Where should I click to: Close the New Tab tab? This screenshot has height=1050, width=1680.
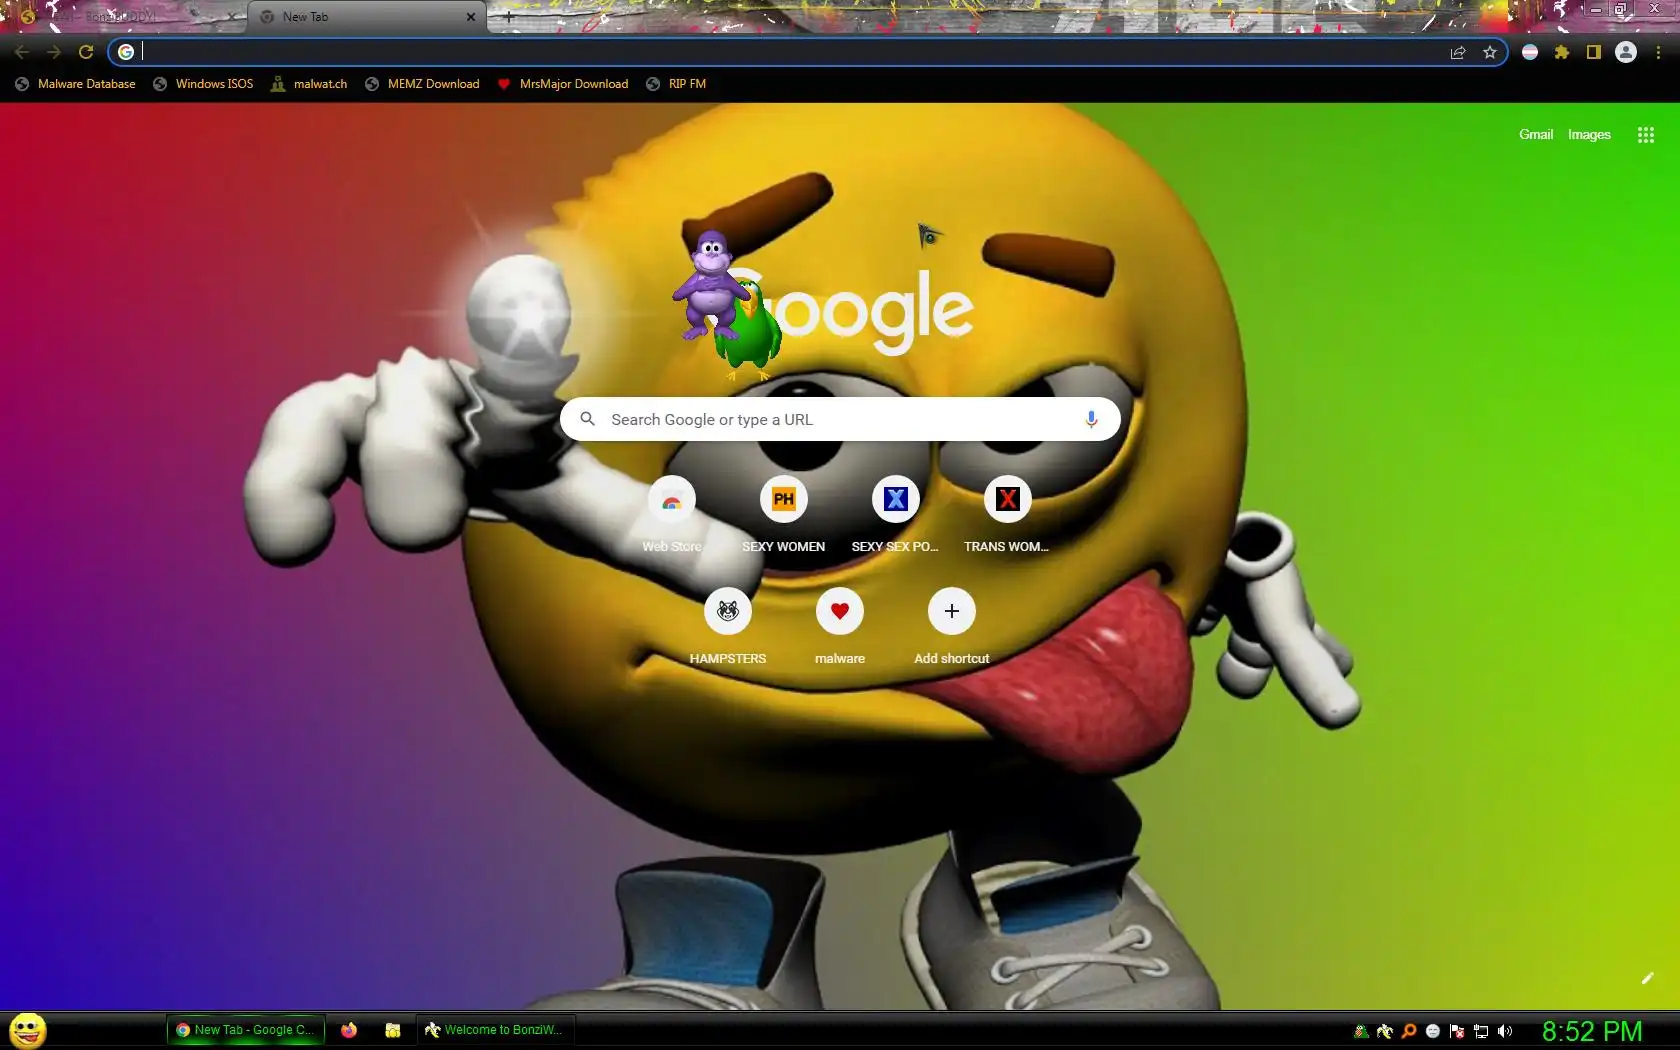(x=471, y=17)
